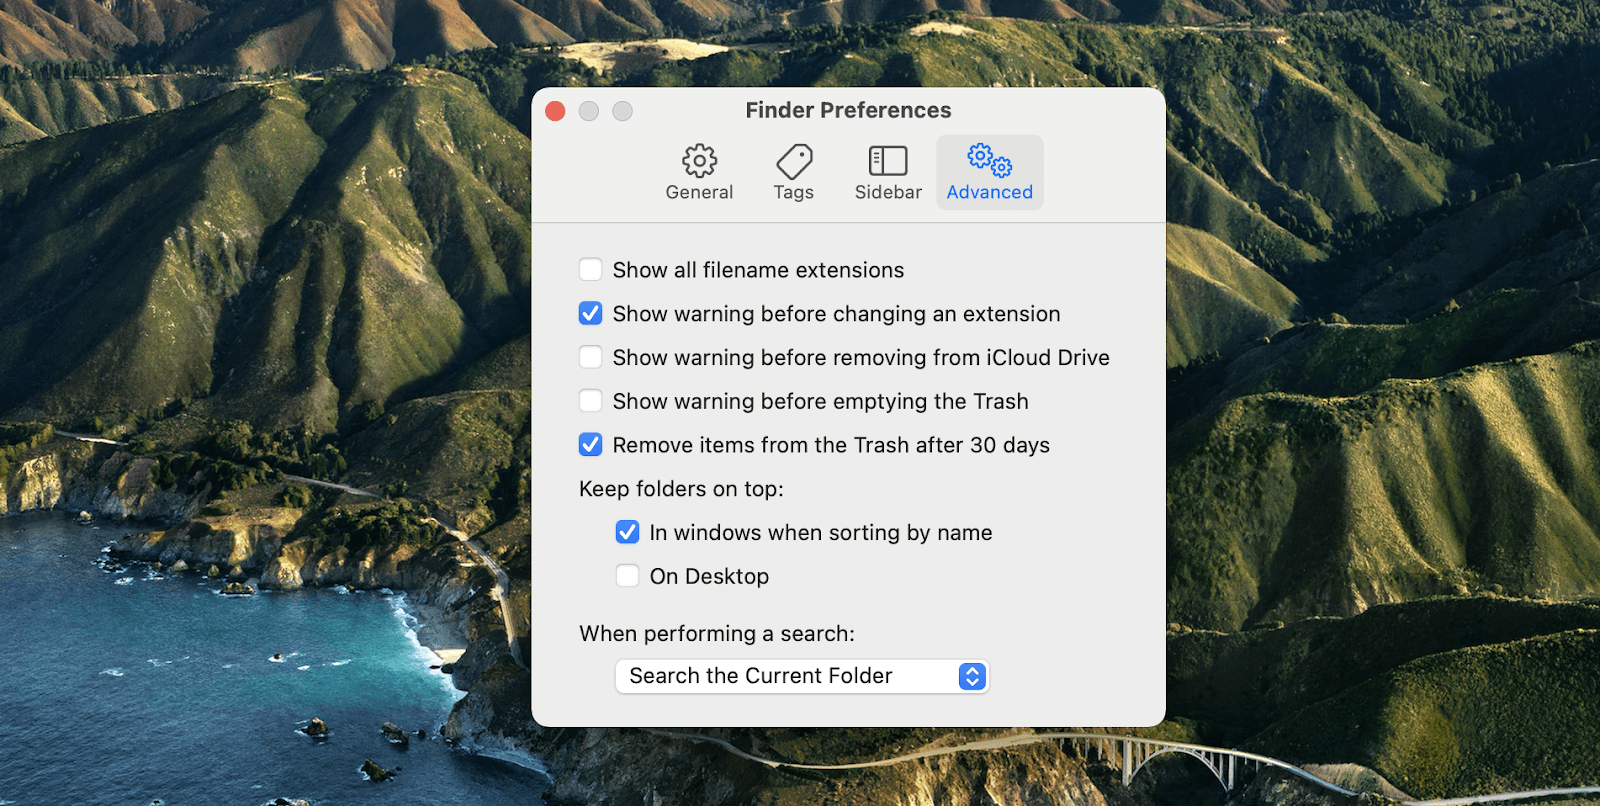Image resolution: width=1600 pixels, height=806 pixels.
Task: Click the greyed zoom window button
Action: click(x=623, y=111)
